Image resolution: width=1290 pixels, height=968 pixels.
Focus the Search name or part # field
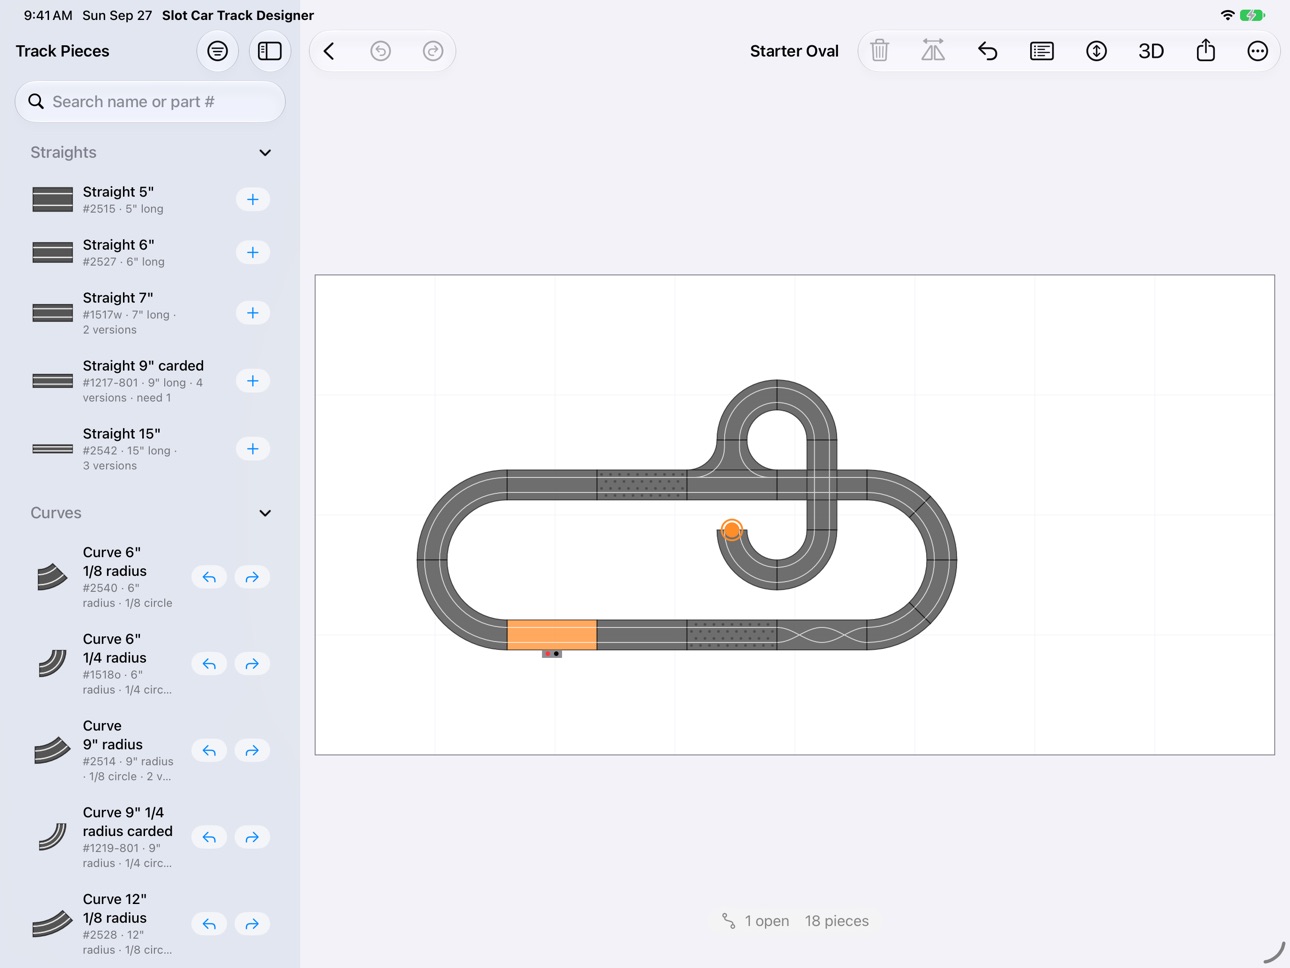tap(150, 102)
